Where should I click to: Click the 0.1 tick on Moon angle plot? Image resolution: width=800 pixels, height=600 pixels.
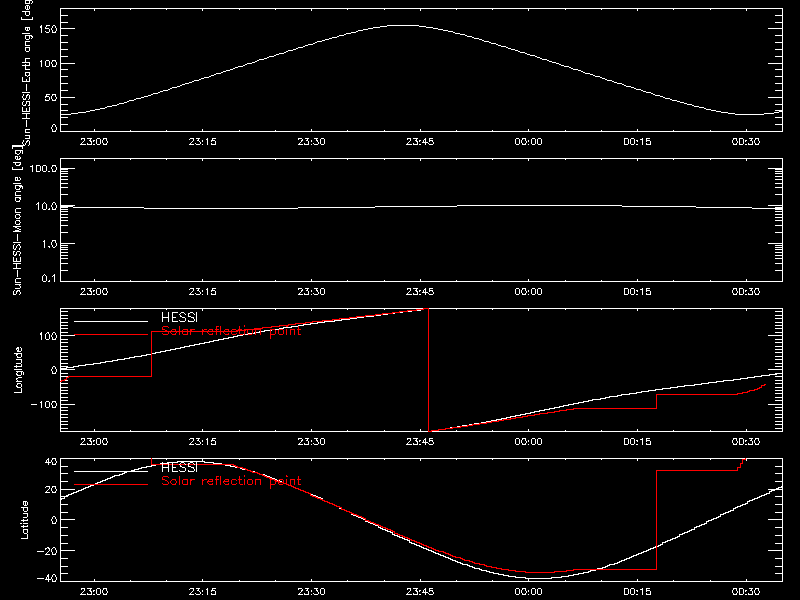(x=49, y=278)
